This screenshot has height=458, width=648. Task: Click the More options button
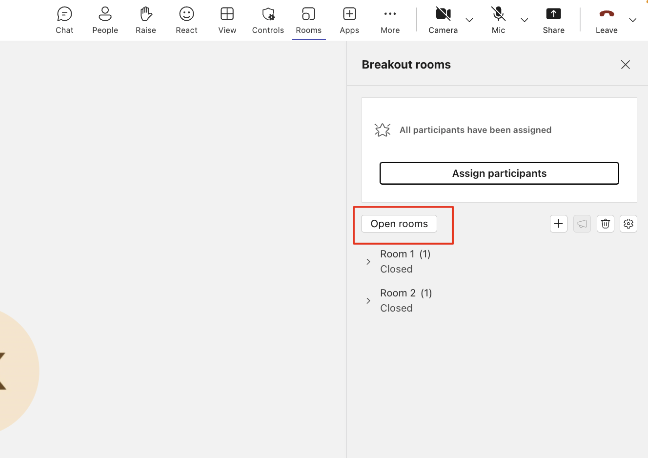tap(390, 19)
